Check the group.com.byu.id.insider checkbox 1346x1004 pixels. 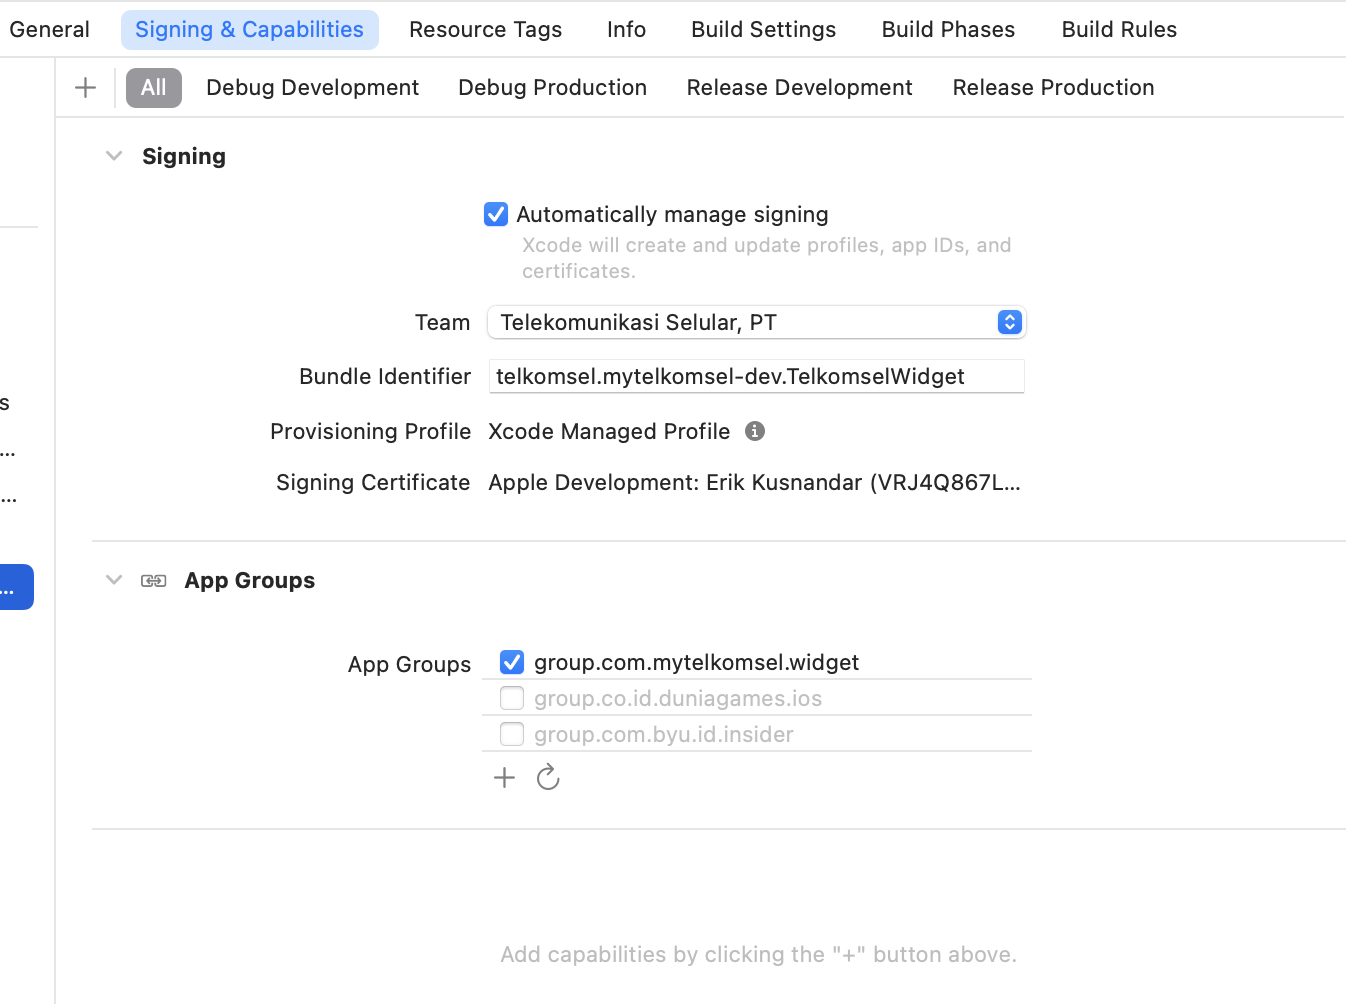(512, 734)
